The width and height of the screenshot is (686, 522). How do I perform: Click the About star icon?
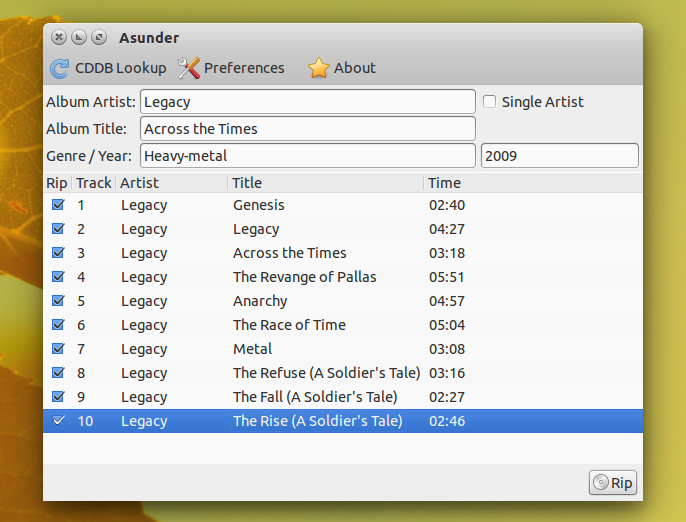(318, 68)
